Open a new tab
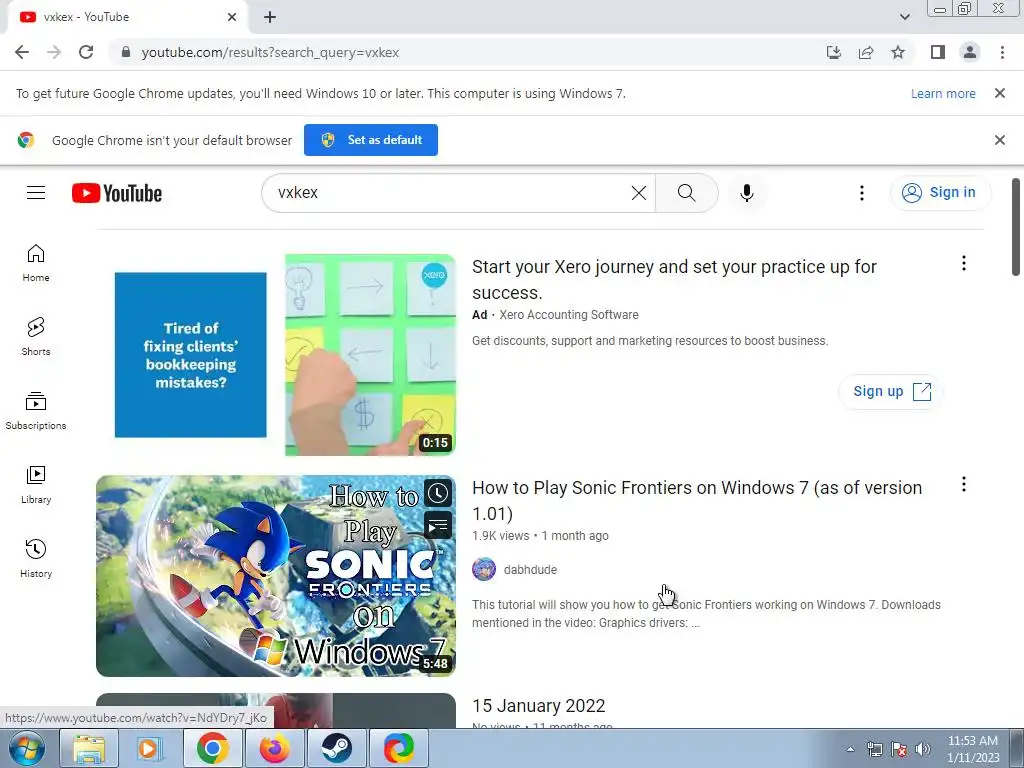 270,17
